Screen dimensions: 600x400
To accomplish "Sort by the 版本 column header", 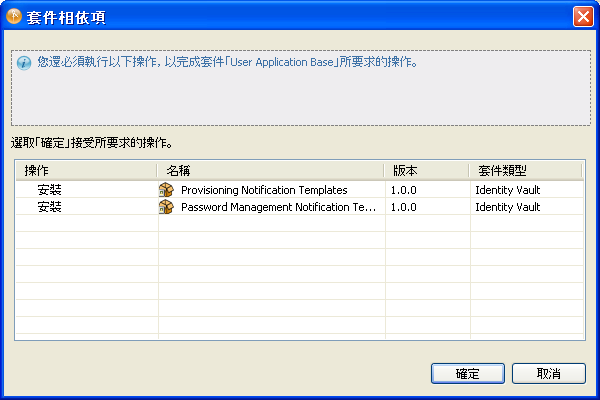I will click(427, 170).
